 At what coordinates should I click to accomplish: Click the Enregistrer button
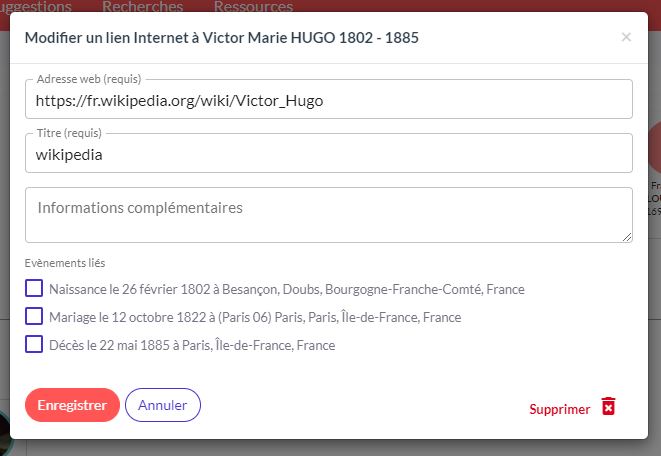[x=72, y=405]
